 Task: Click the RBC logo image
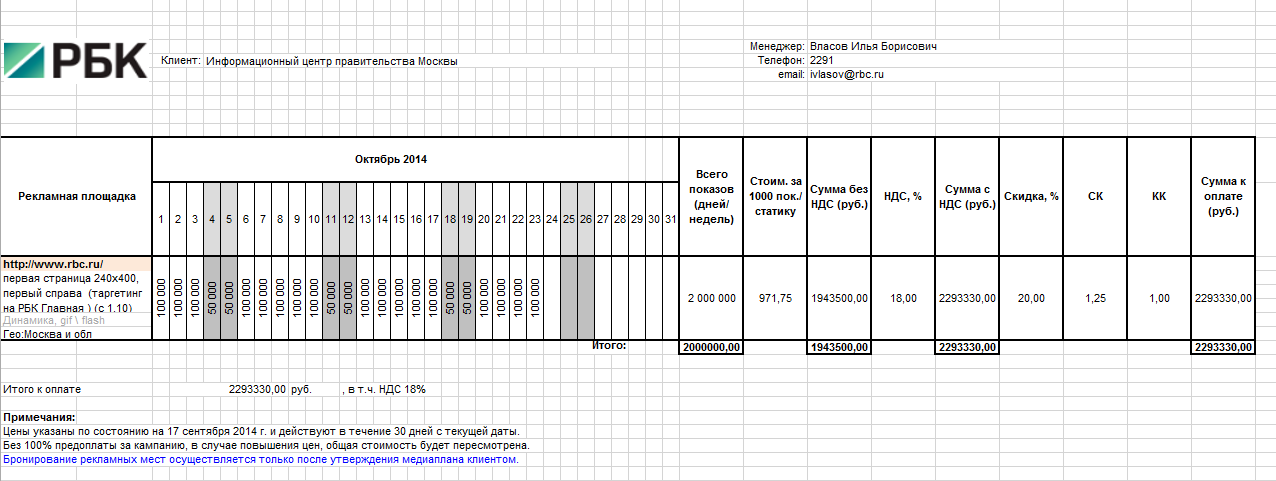(75, 60)
